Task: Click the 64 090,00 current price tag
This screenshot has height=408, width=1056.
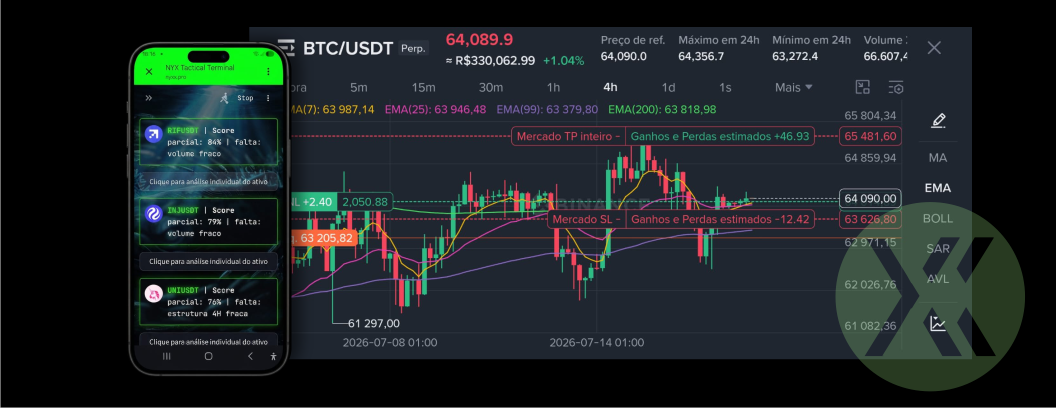Action: coord(870,199)
